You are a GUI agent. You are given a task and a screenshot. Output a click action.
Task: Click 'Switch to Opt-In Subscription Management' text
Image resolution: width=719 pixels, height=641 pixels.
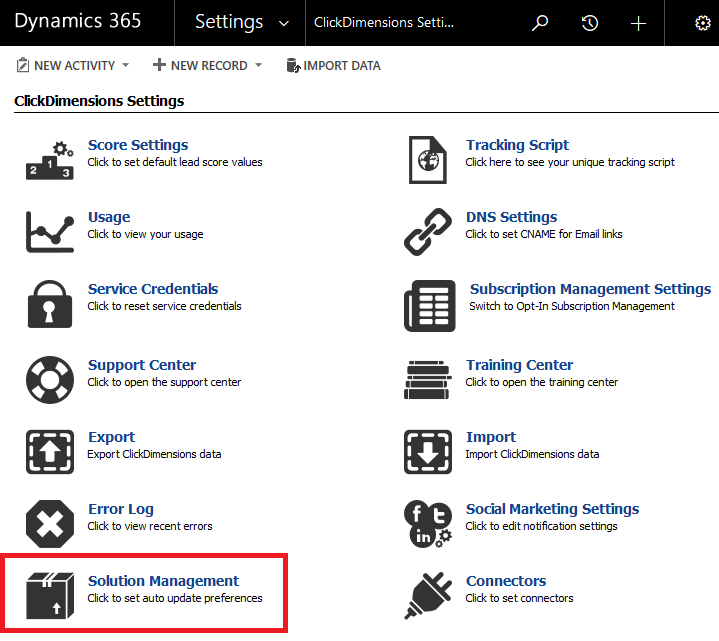(572, 306)
